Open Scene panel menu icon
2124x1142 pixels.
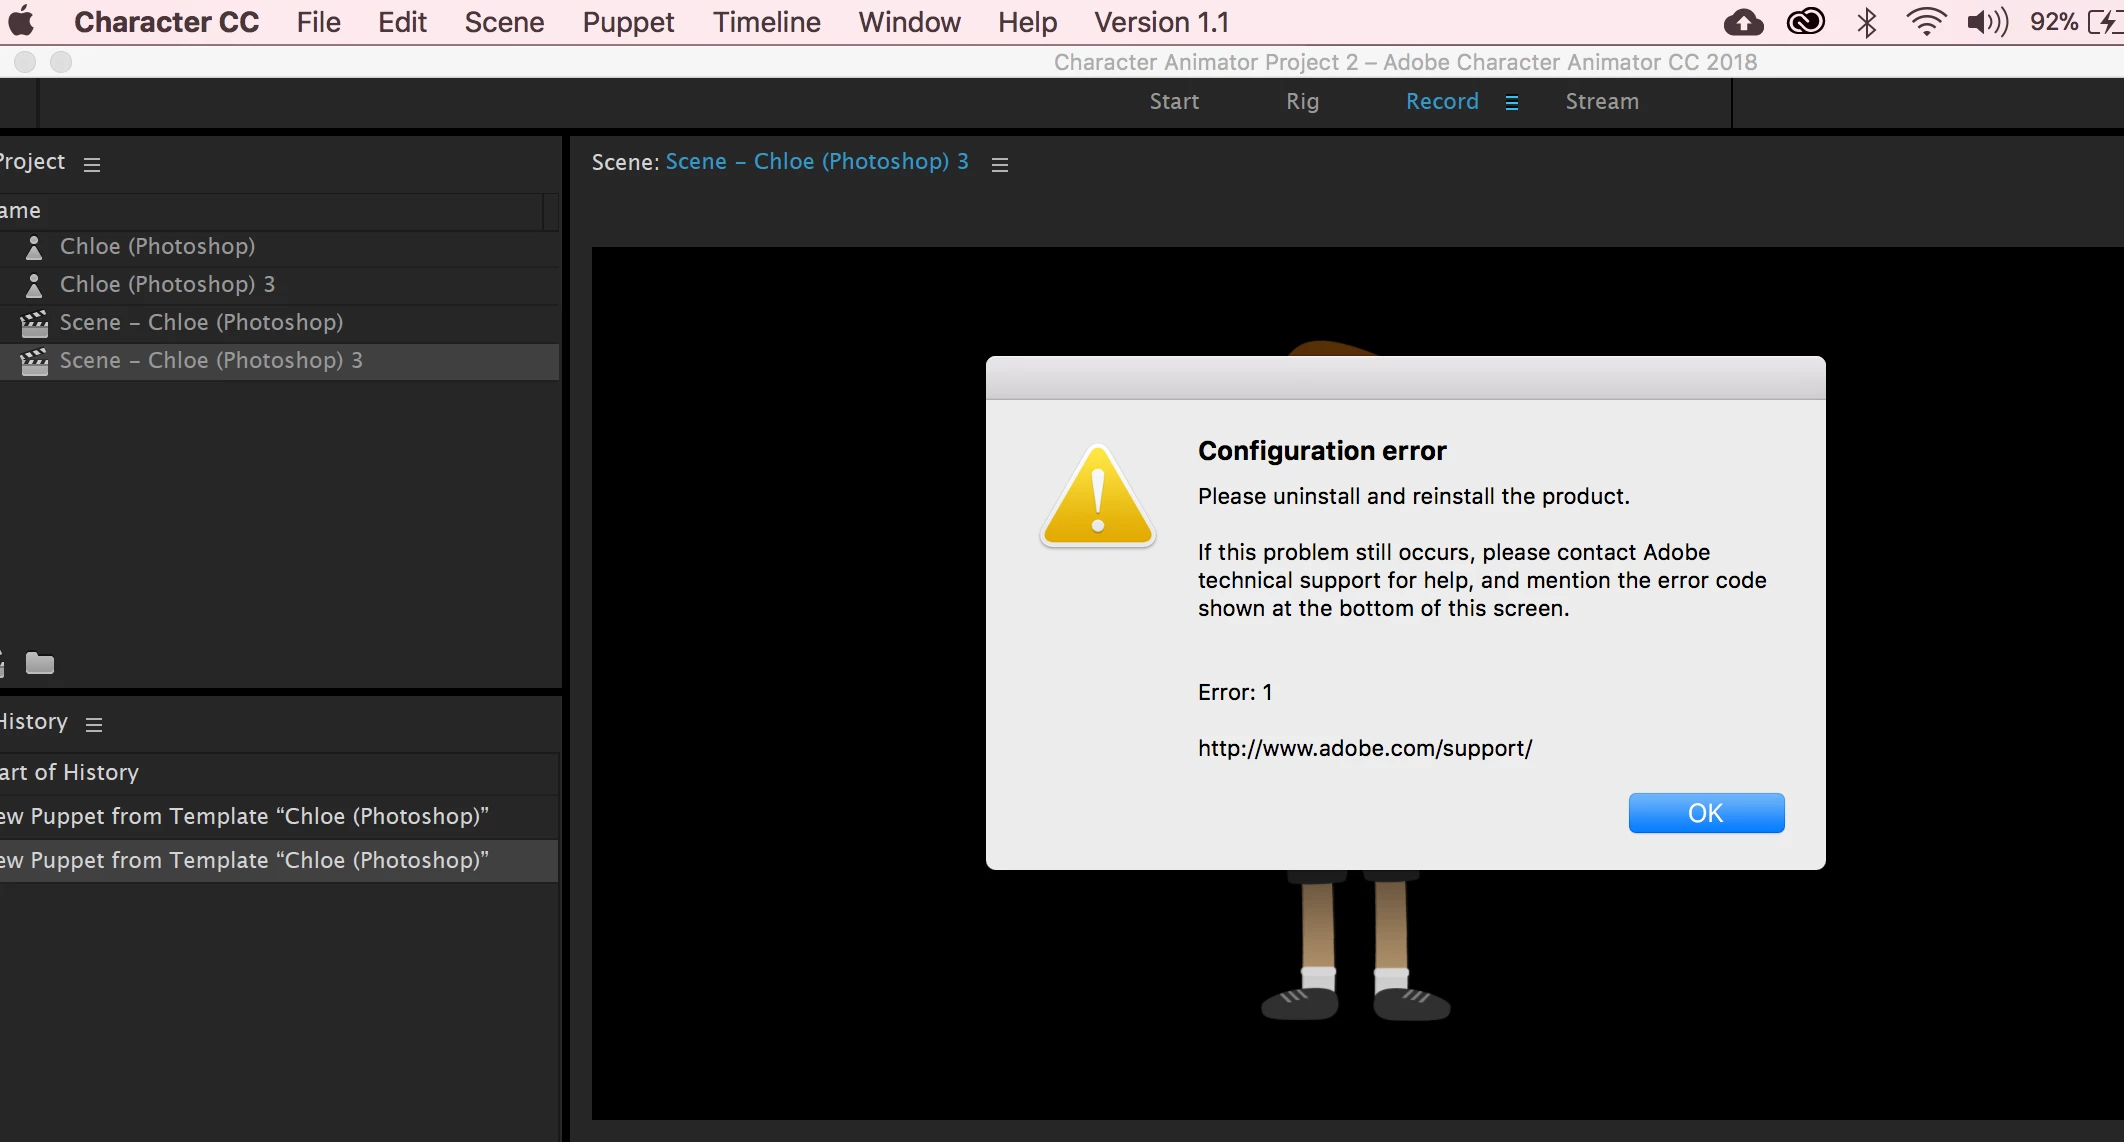point(999,164)
